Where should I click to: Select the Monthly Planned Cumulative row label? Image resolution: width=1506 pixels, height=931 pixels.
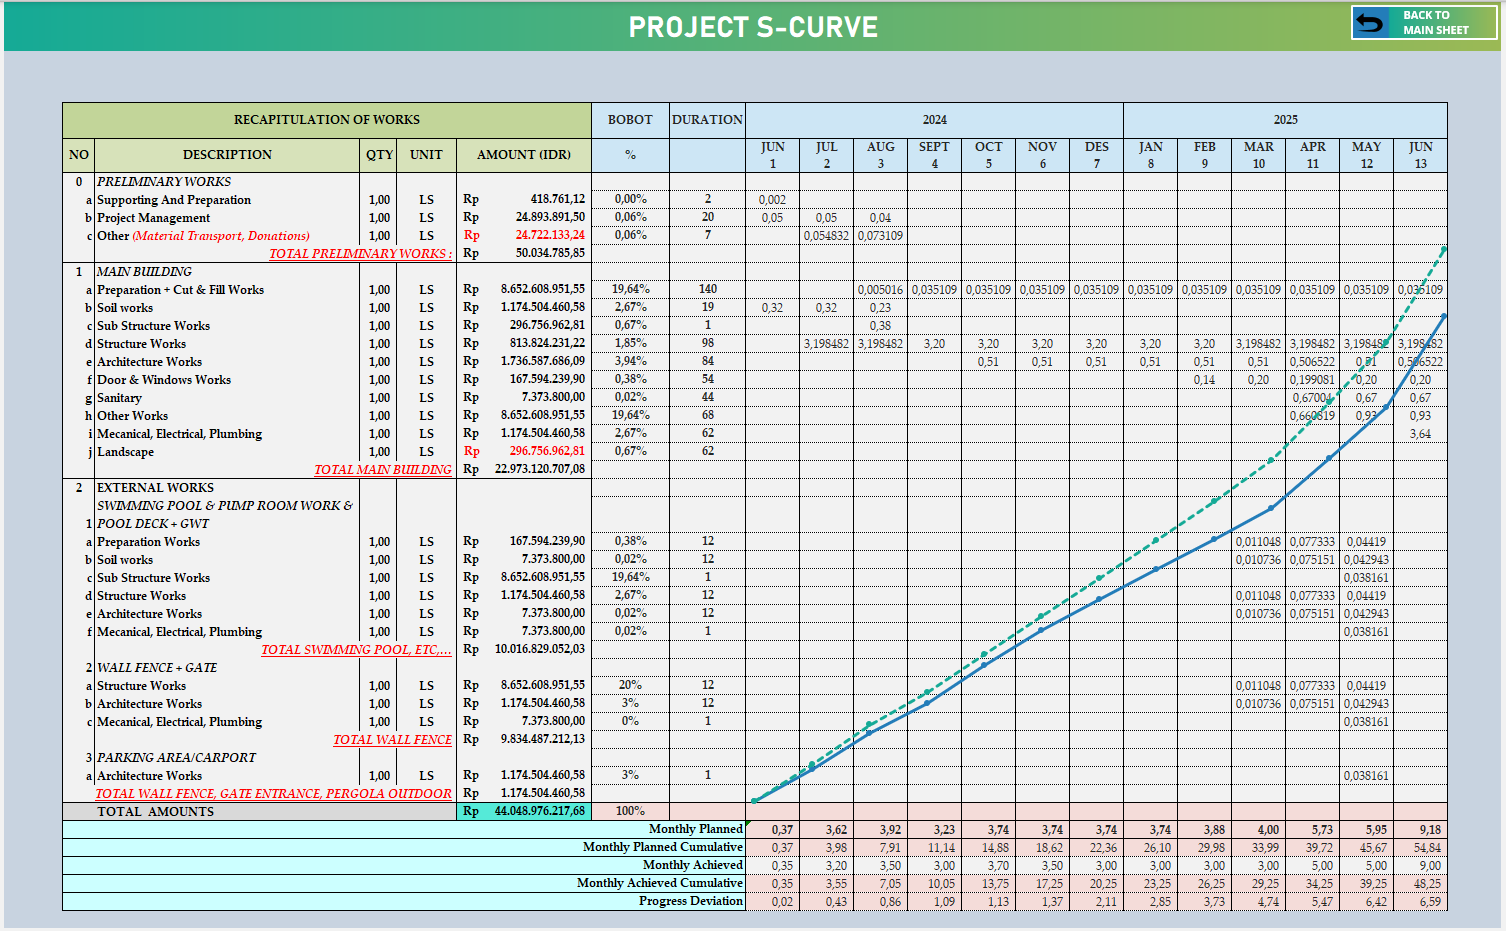point(662,847)
